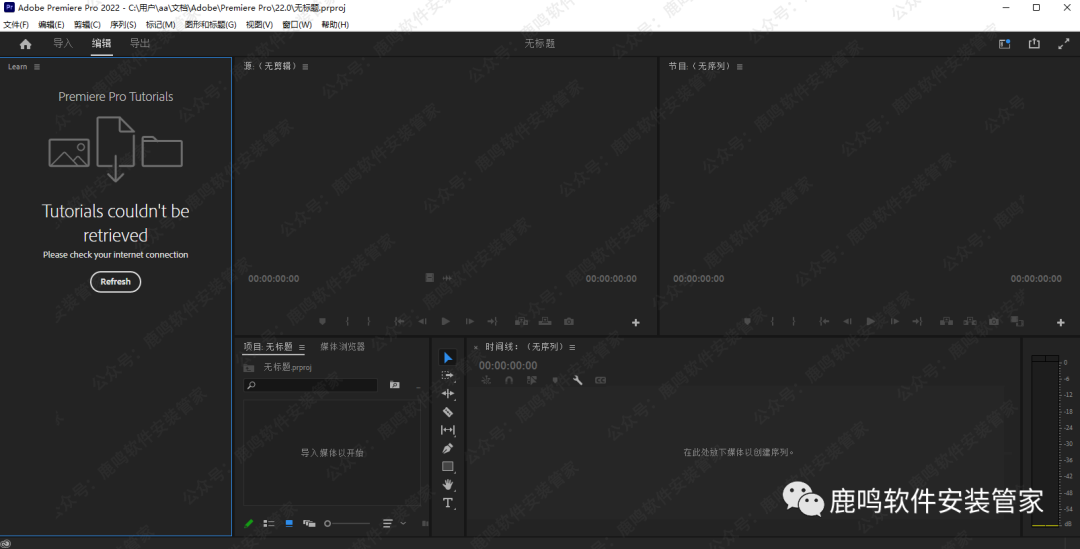Switch to the 导入 workspace tab
1080x549 pixels.
tap(63, 43)
